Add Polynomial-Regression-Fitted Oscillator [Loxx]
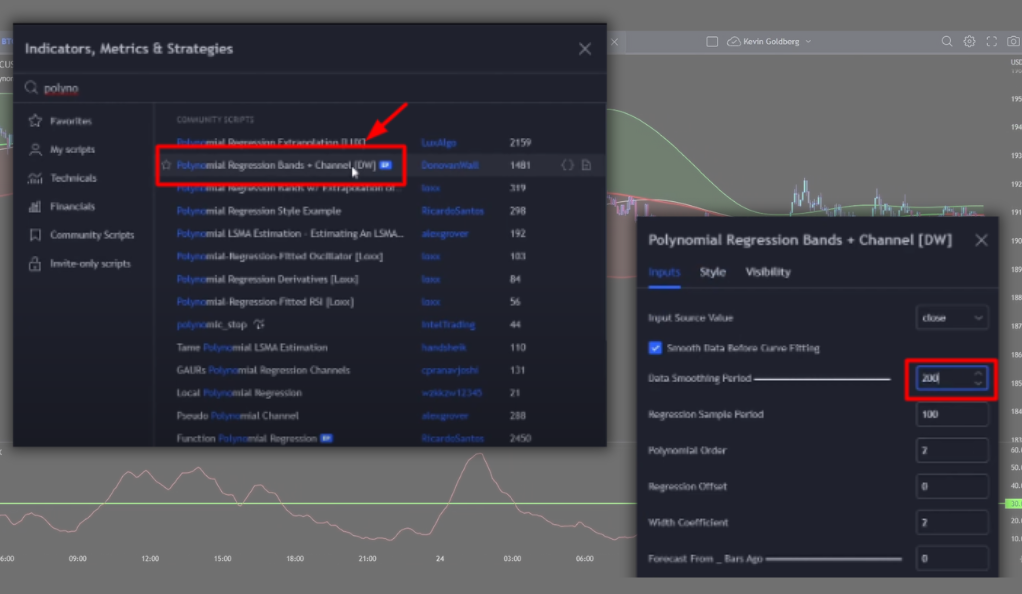This screenshot has height=594, width=1022. pos(280,256)
